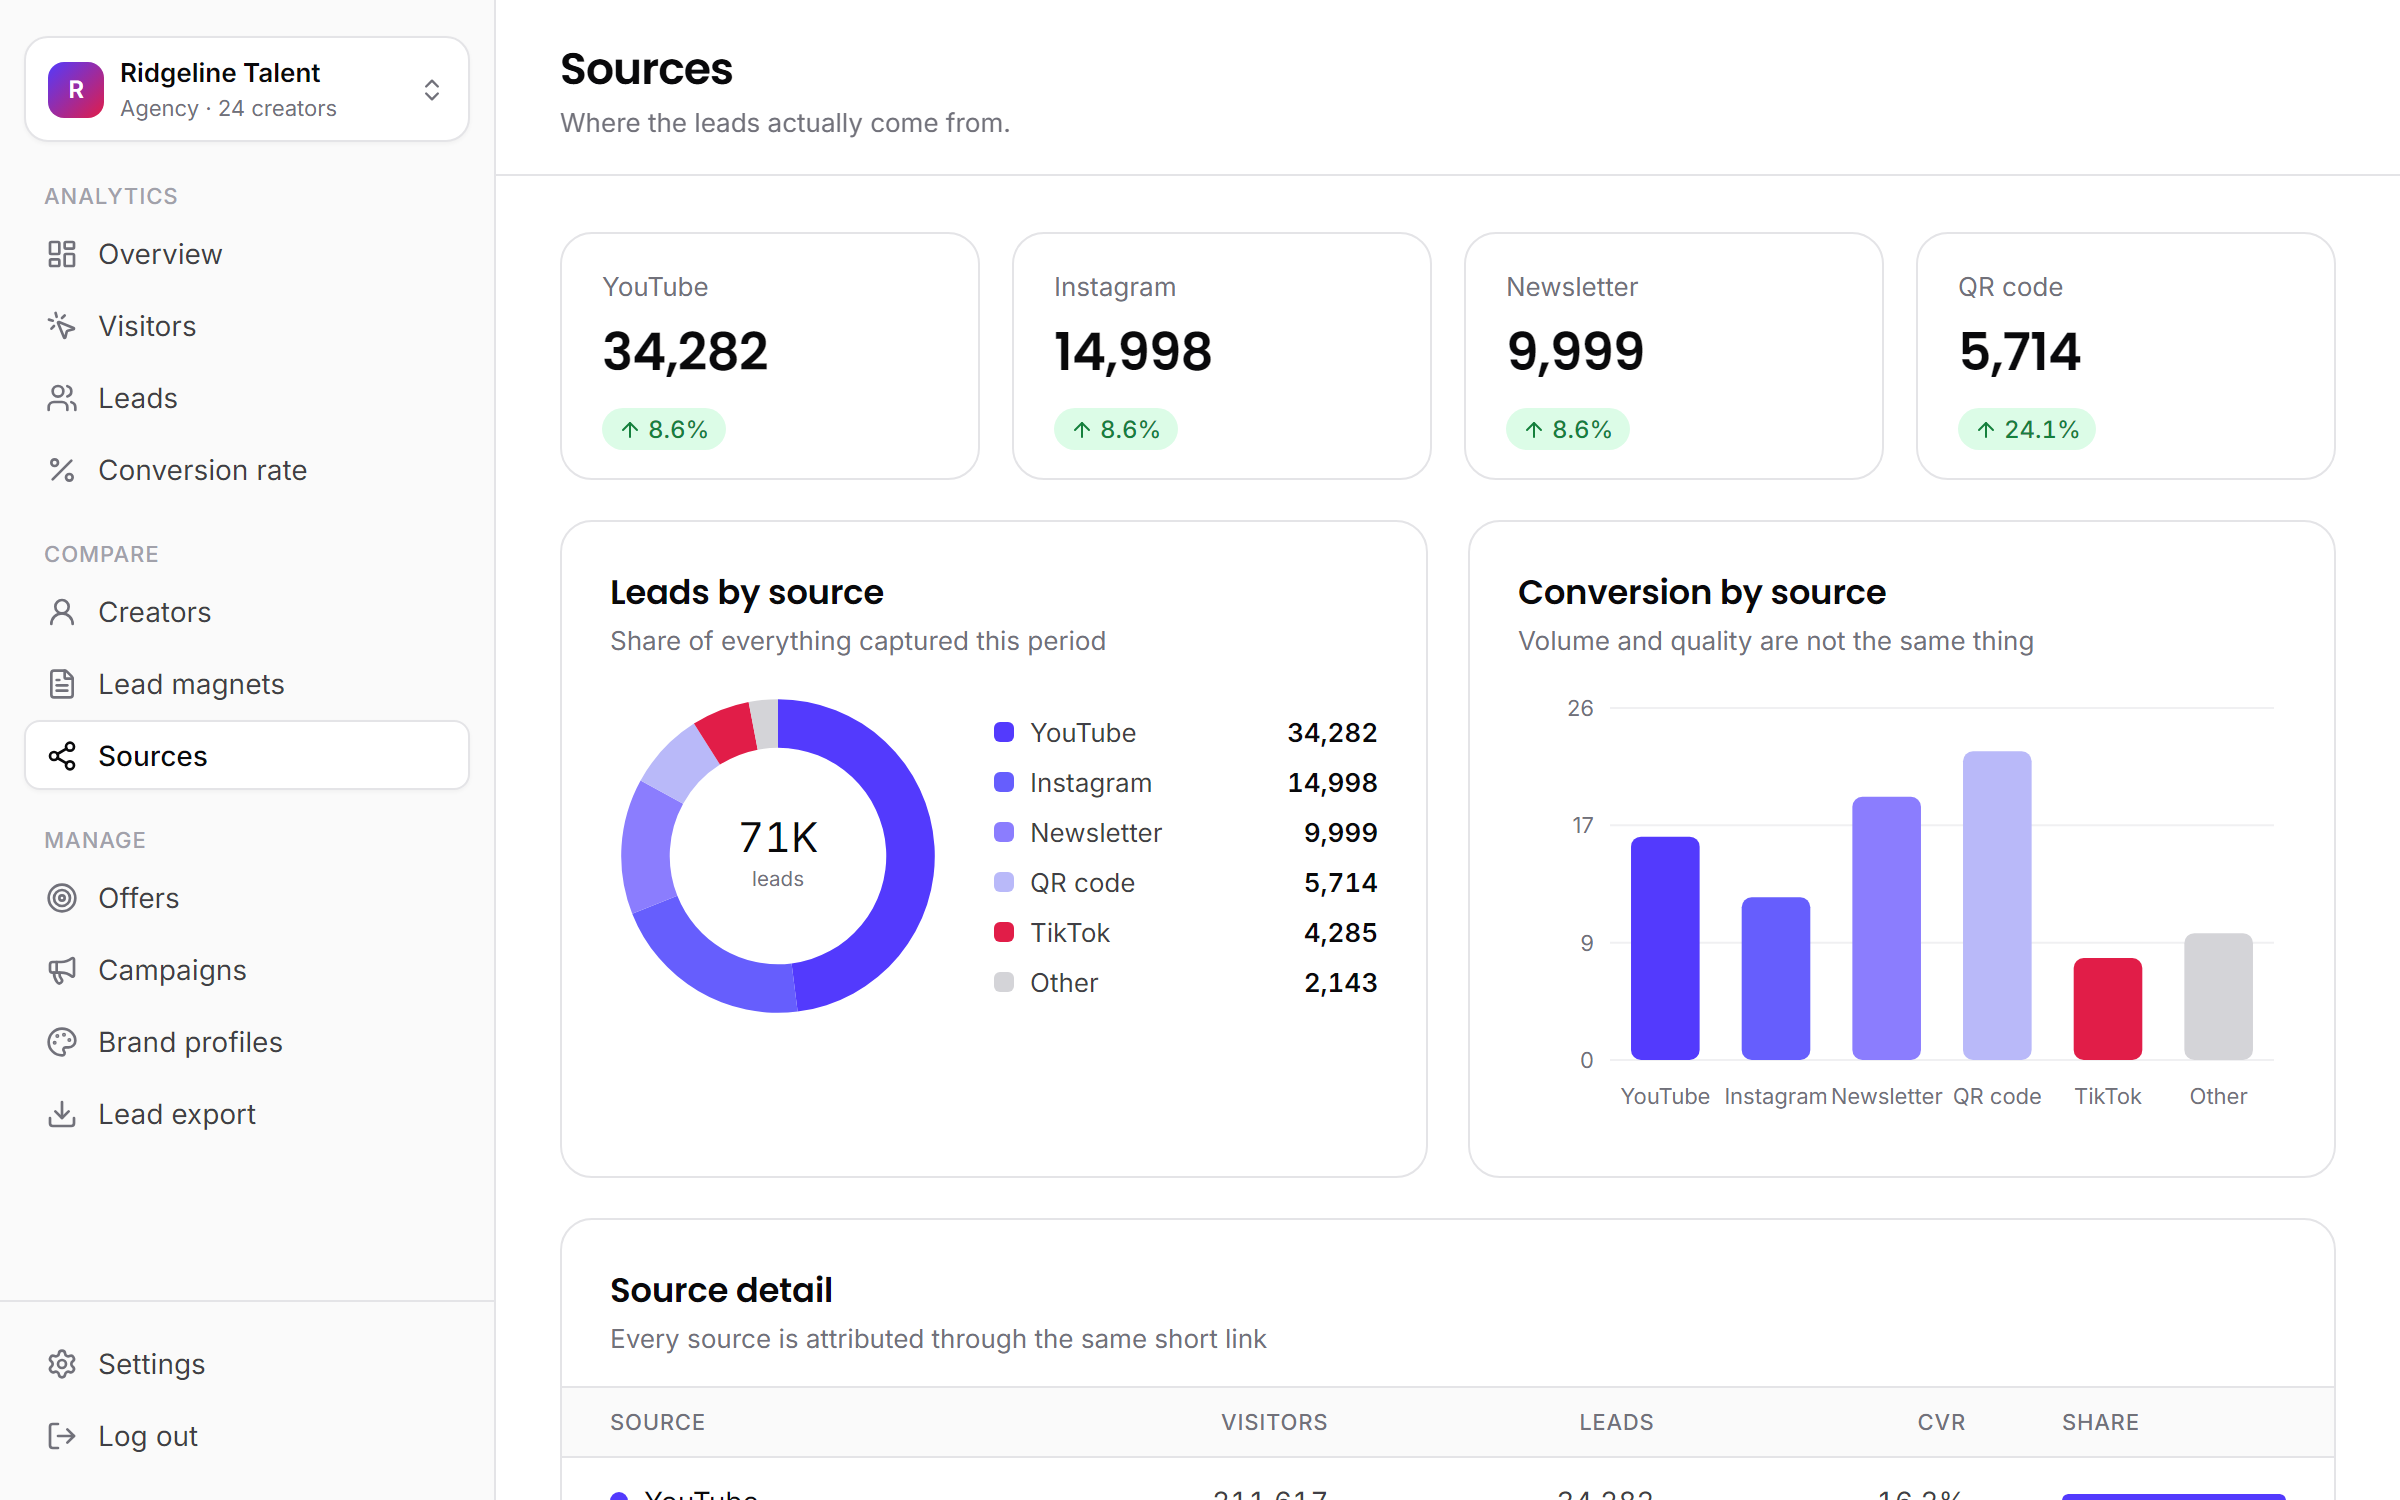The height and width of the screenshot is (1500, 2400).
Task: Click the Conversion rate percent icon
Action: (x=62, y=470)
